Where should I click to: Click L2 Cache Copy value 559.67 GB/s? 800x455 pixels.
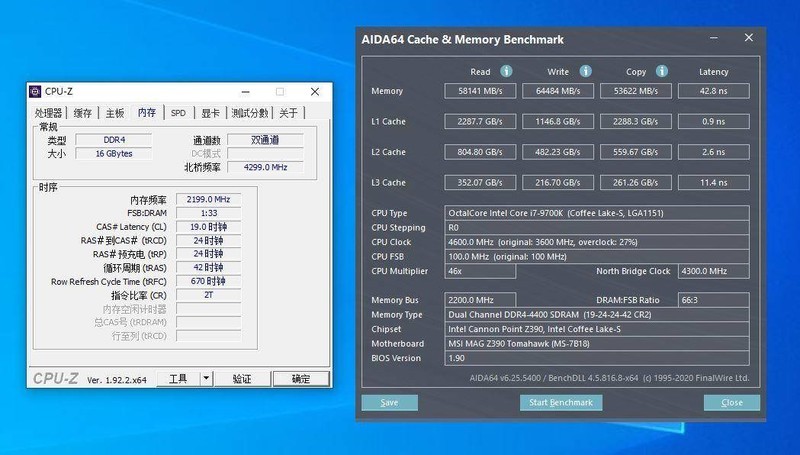pos(636,152)
